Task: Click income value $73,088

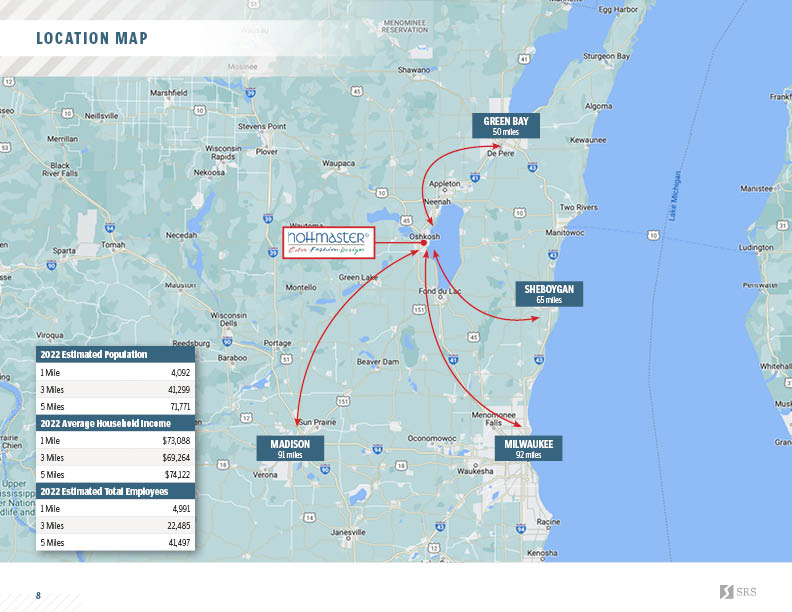Action: (x=176, y=441)
